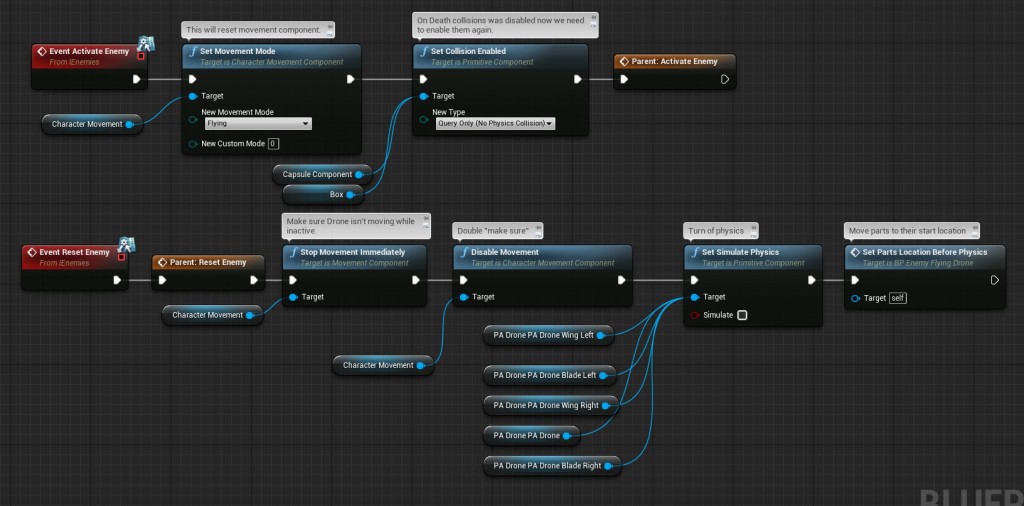Select the Capsule Component variable node
Screen dimensions: 1024x506
point(323,174)
